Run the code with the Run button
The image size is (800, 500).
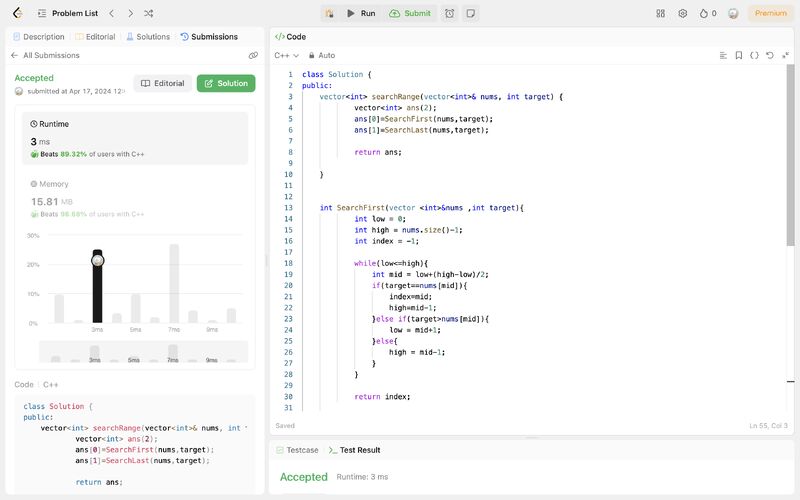point(361,13)
